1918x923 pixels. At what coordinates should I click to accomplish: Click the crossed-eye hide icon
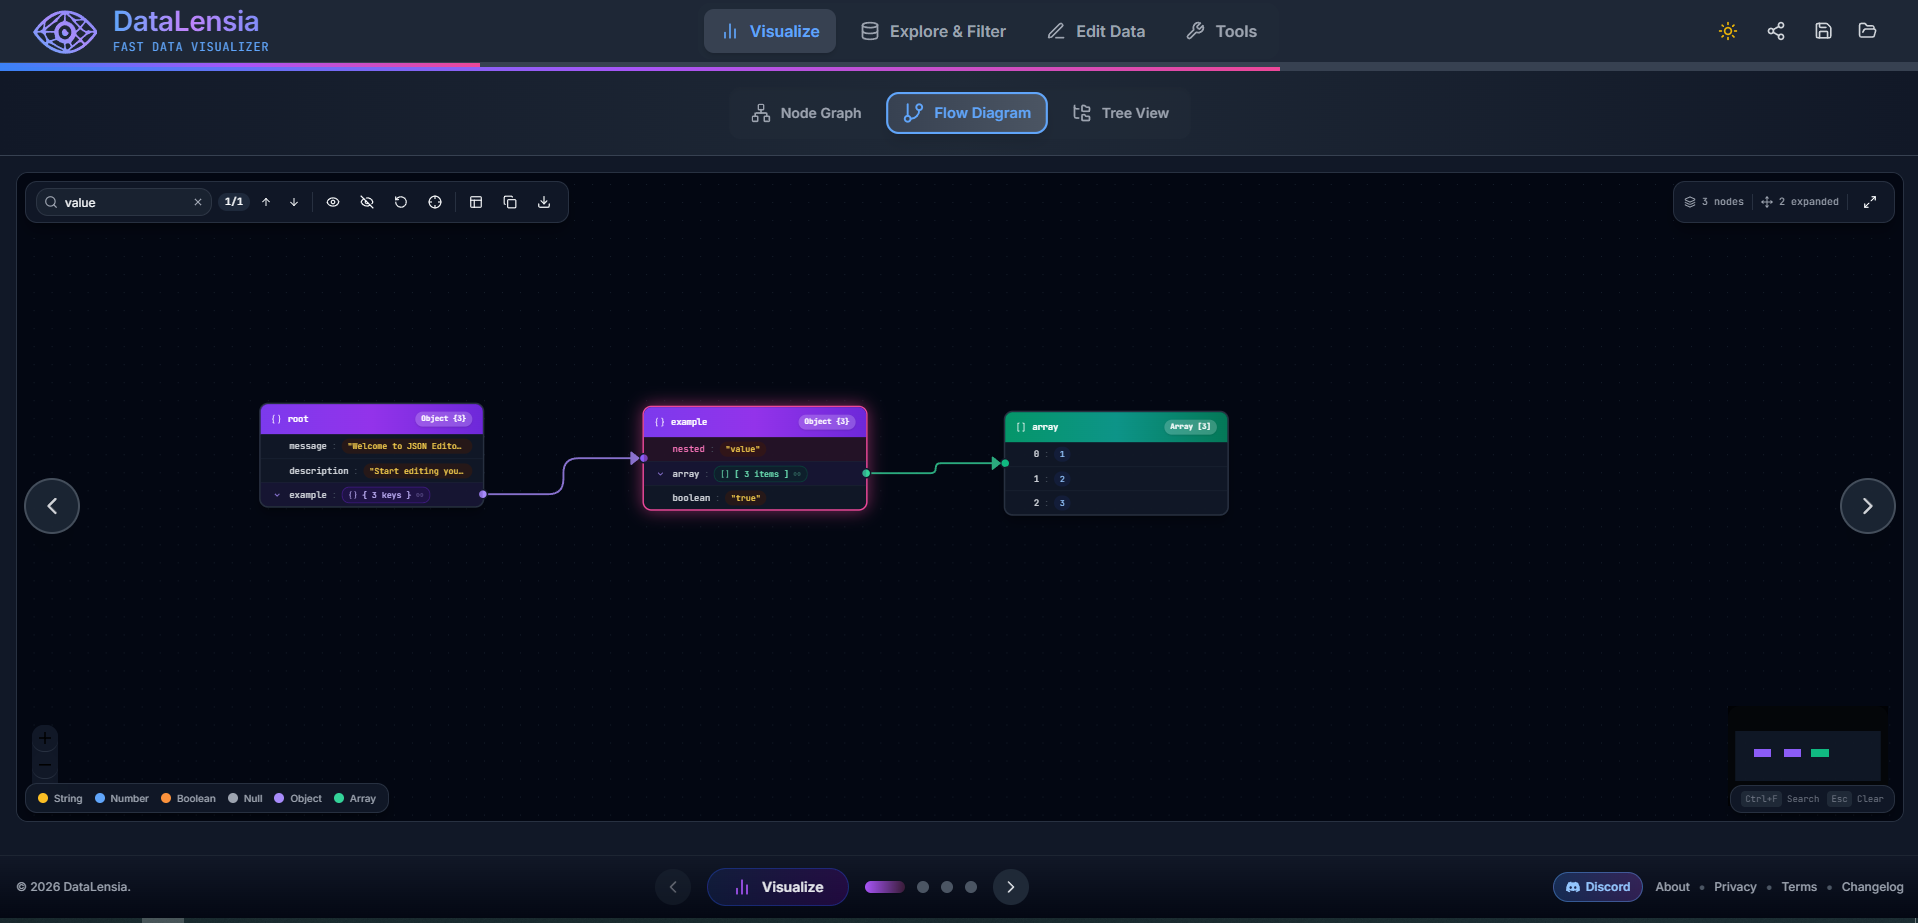[x=367, y=202]
